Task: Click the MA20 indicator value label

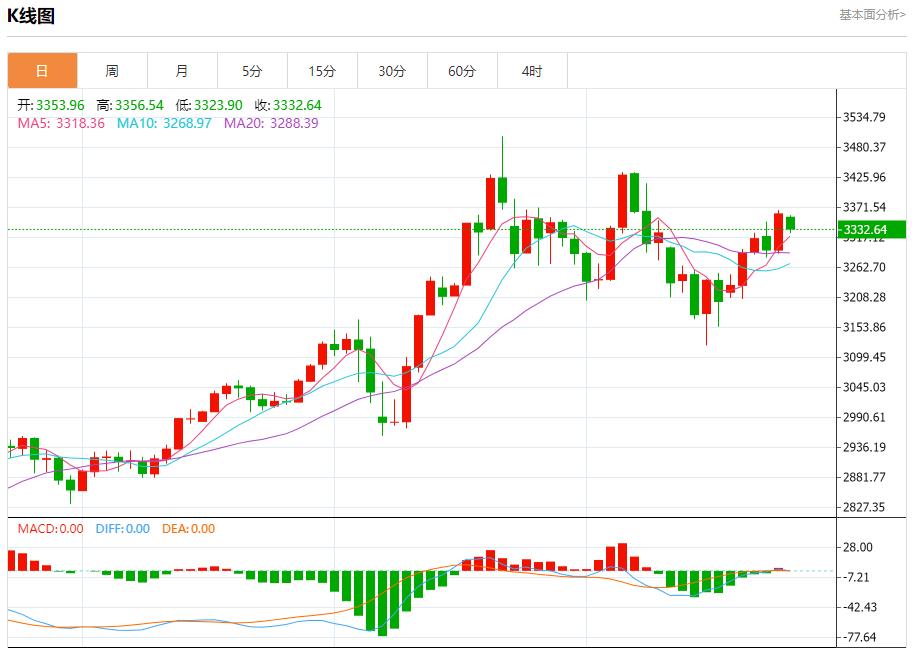Action: coord(271,123)
